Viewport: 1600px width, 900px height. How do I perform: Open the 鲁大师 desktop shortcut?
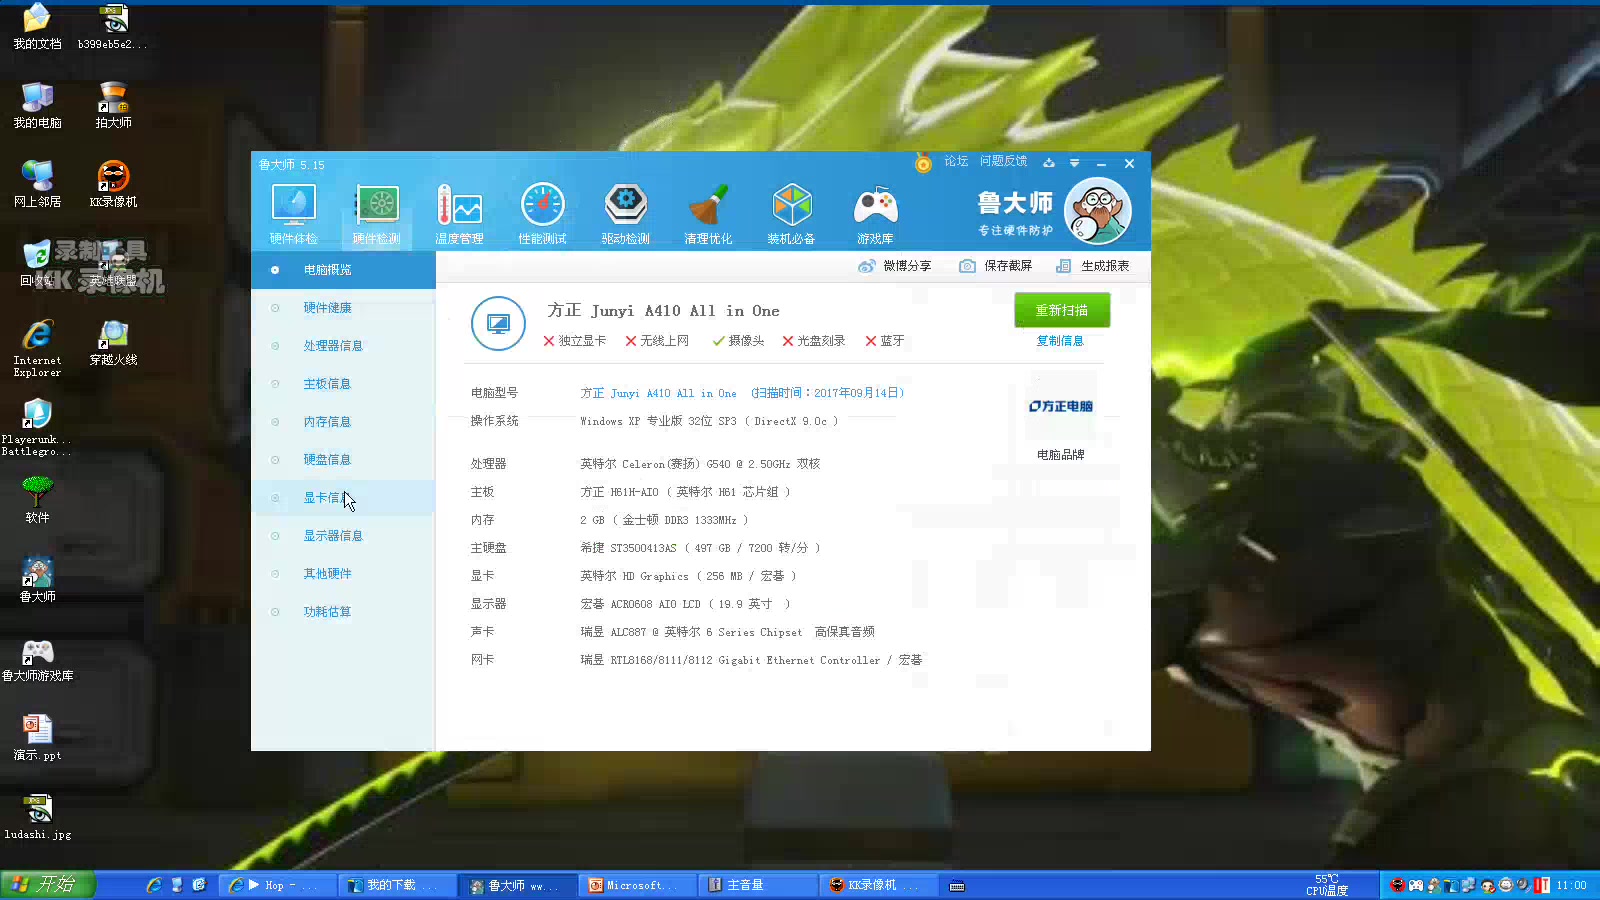coord(37,579)
